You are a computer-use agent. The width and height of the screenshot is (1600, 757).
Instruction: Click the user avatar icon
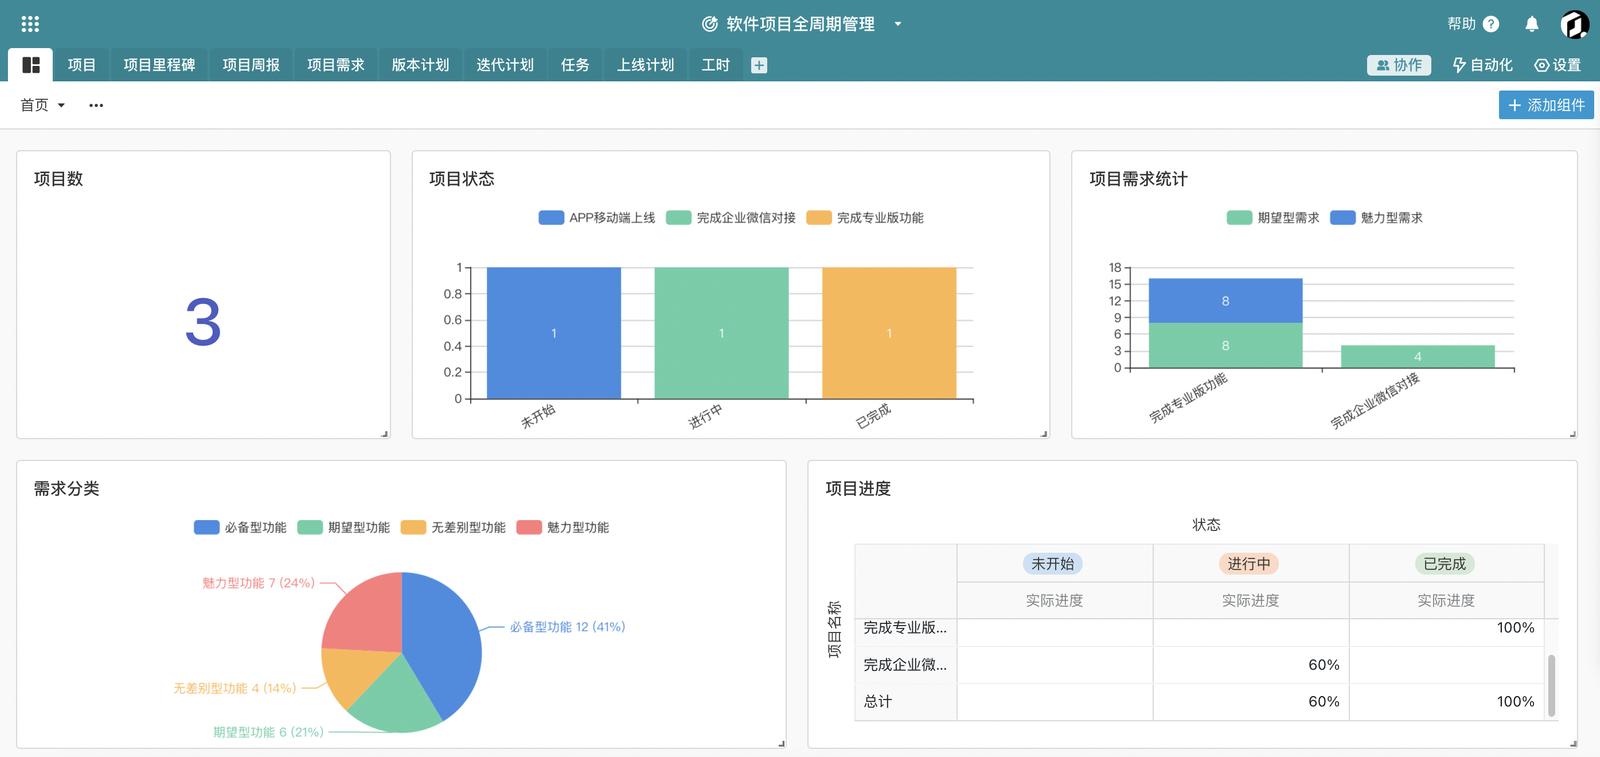(x=1574, y=24)
